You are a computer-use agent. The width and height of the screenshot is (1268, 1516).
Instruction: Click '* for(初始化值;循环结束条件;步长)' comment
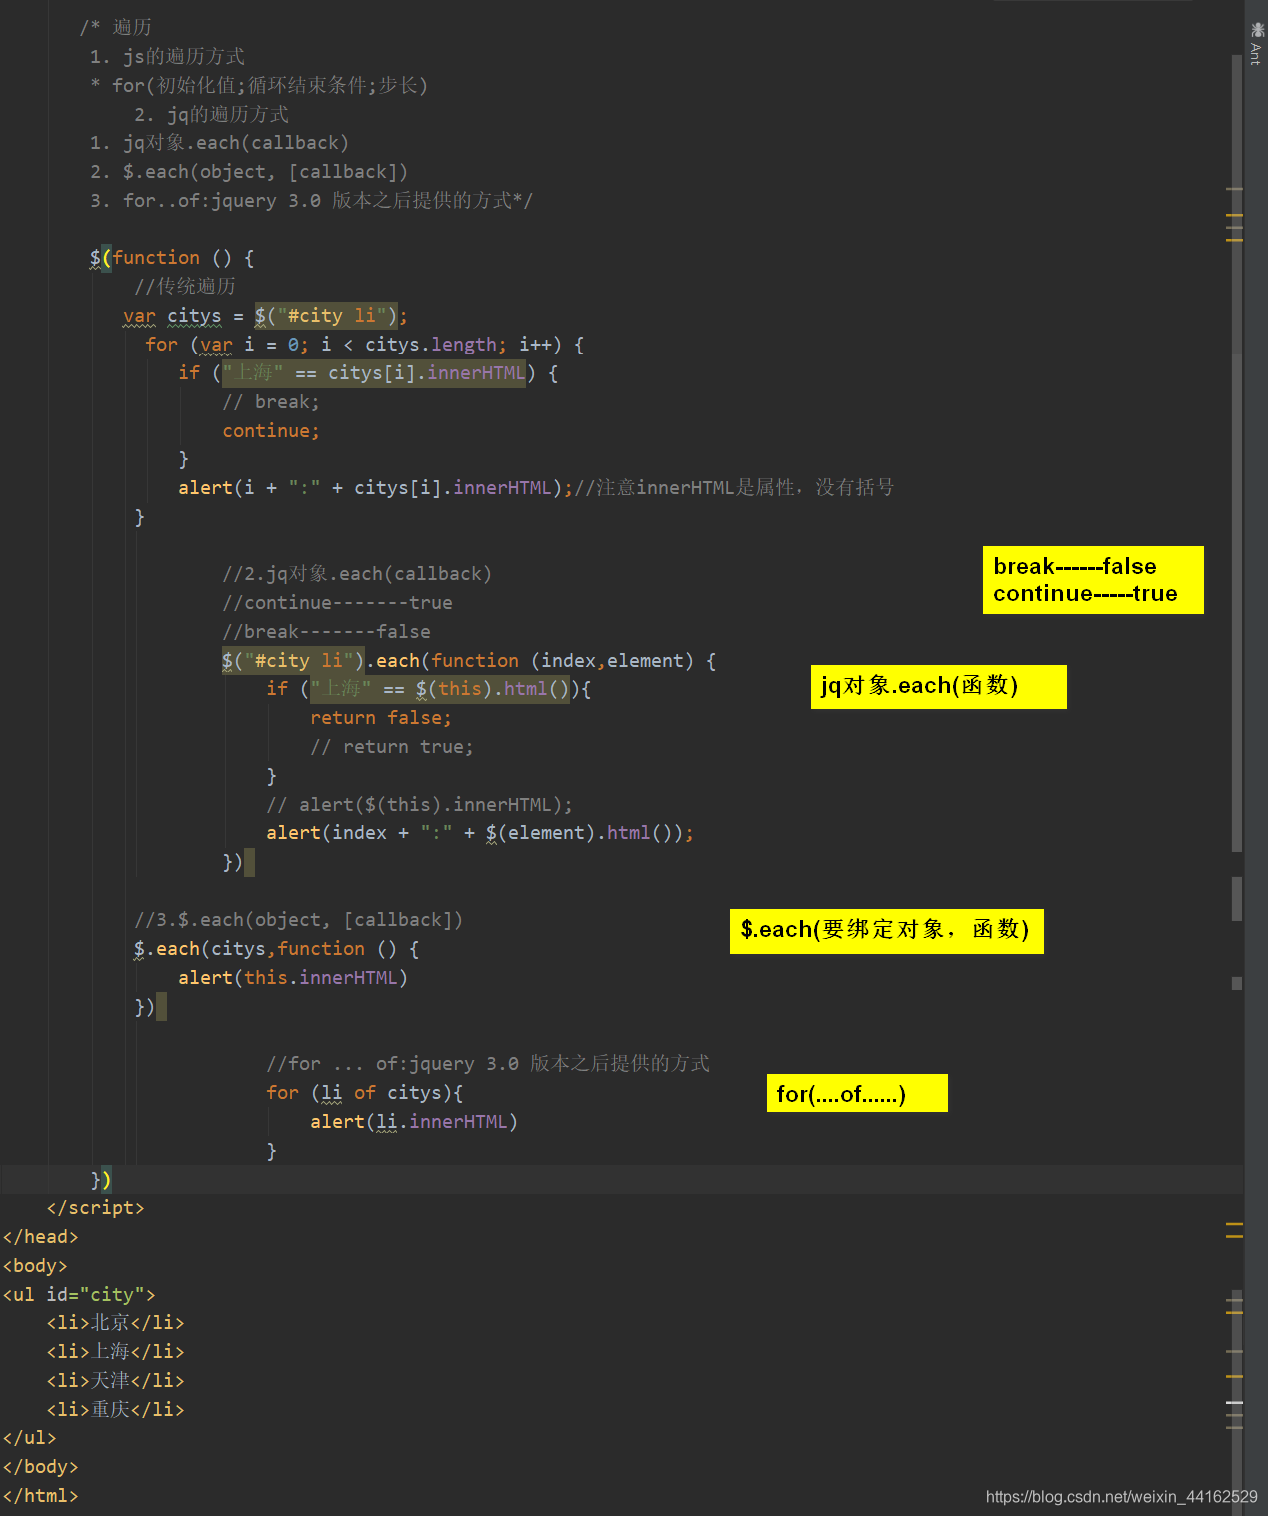pos(259,86)
